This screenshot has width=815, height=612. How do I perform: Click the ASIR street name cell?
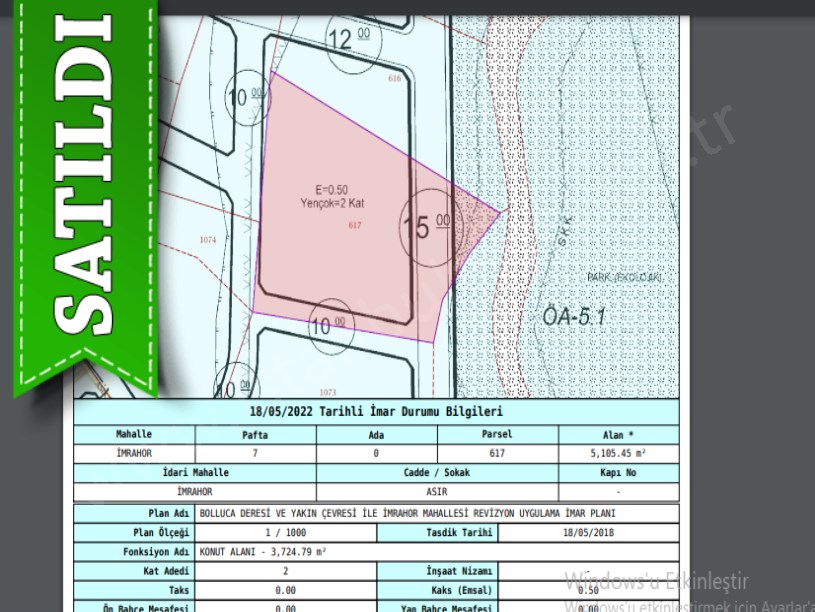point(437,492)
